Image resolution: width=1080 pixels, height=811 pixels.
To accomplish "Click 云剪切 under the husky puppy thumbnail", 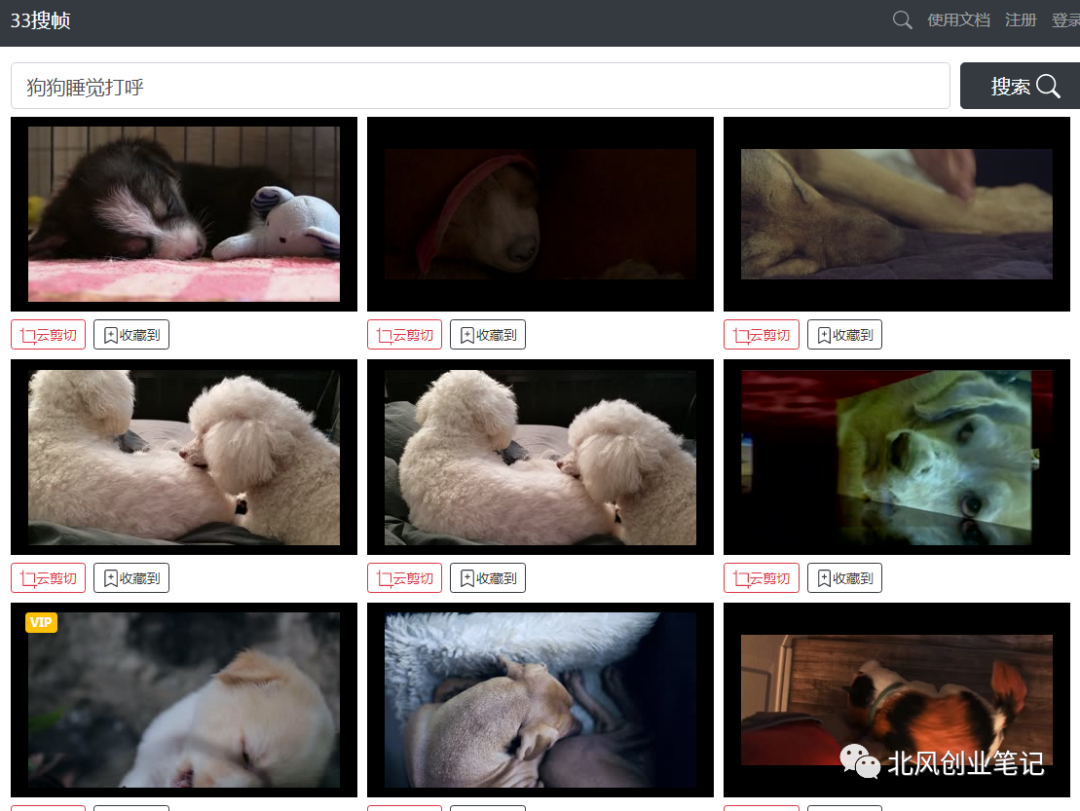I will pos(48,335).
